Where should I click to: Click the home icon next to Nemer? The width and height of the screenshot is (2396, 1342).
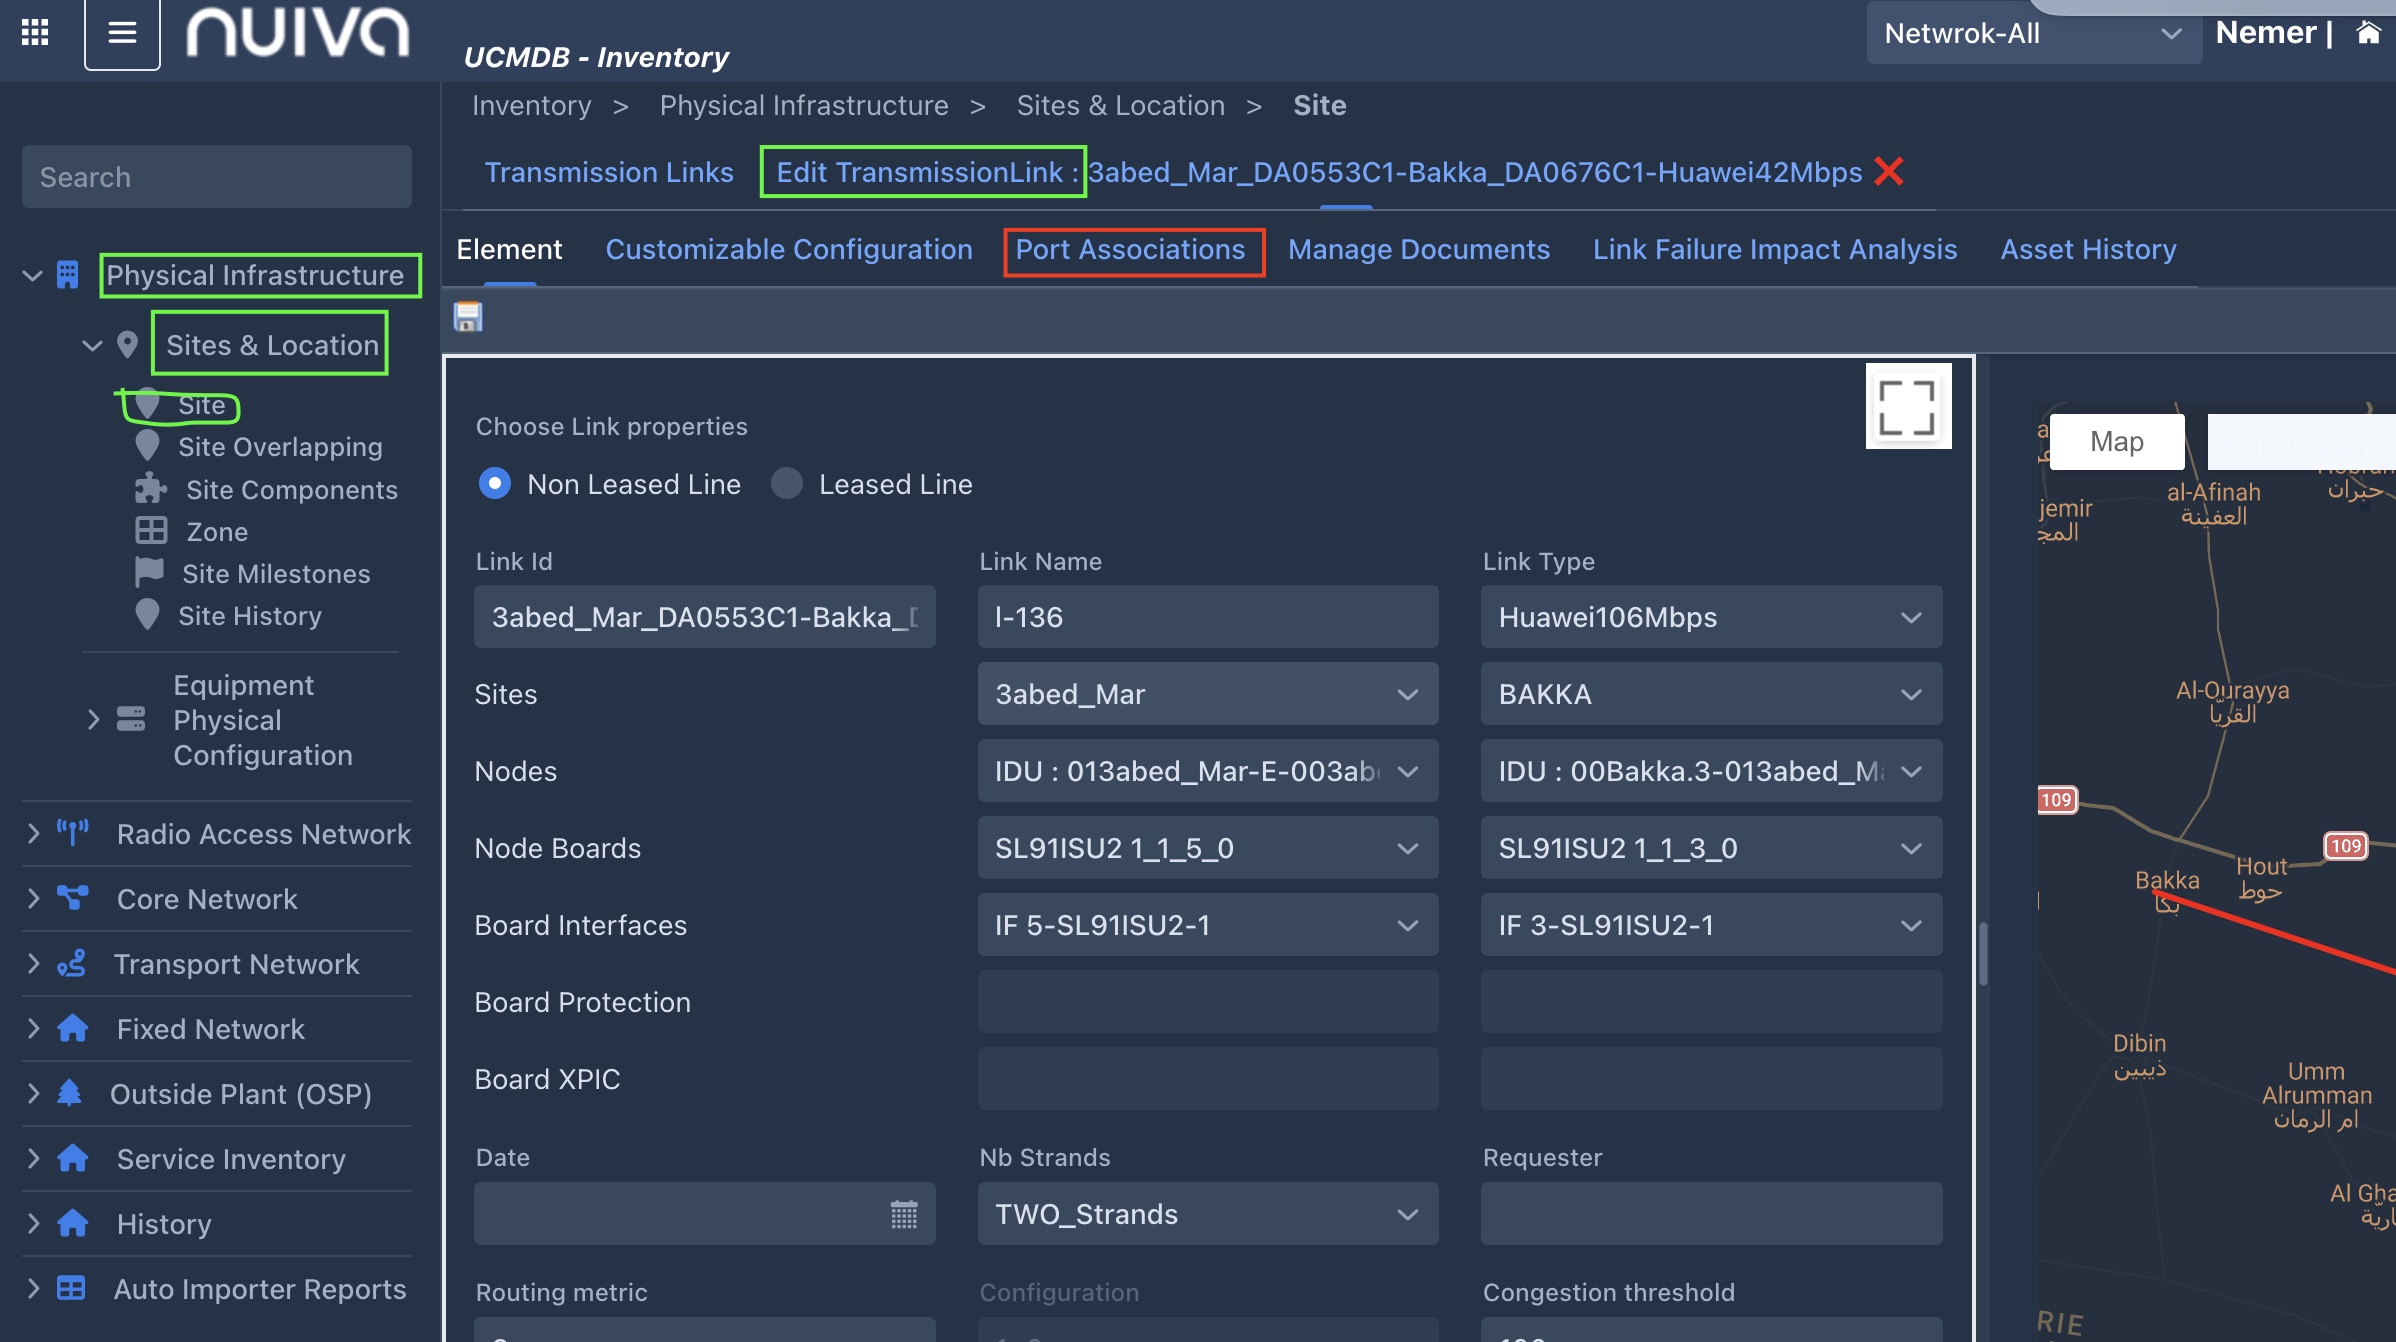pyautogui.click(x=2368, y=33)
